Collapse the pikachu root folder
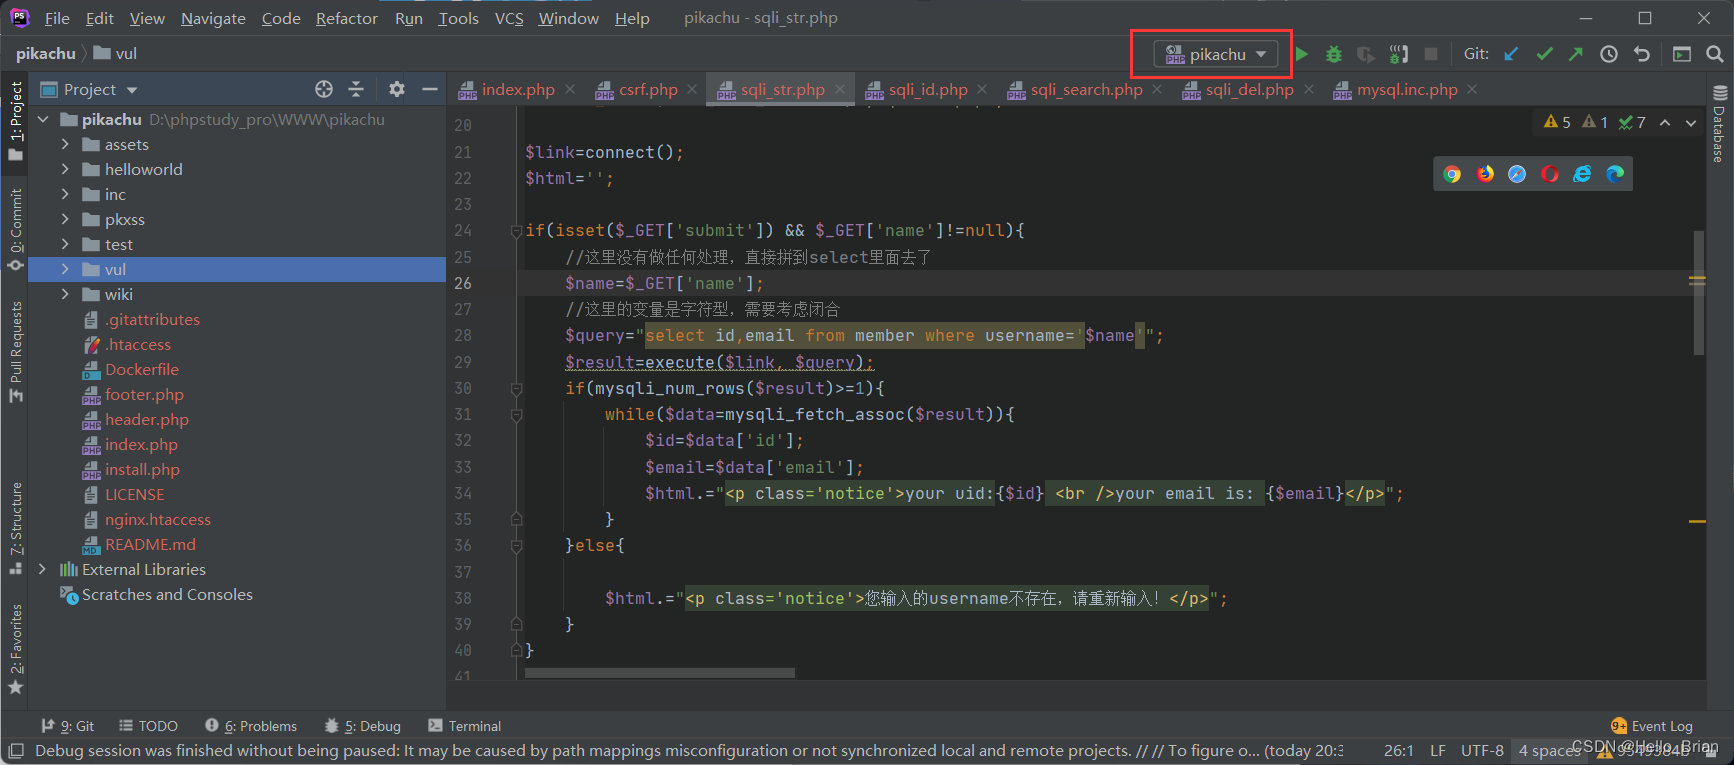Image resolution: width=1734 pixels, height=765 pixels. tap(44, 119)
